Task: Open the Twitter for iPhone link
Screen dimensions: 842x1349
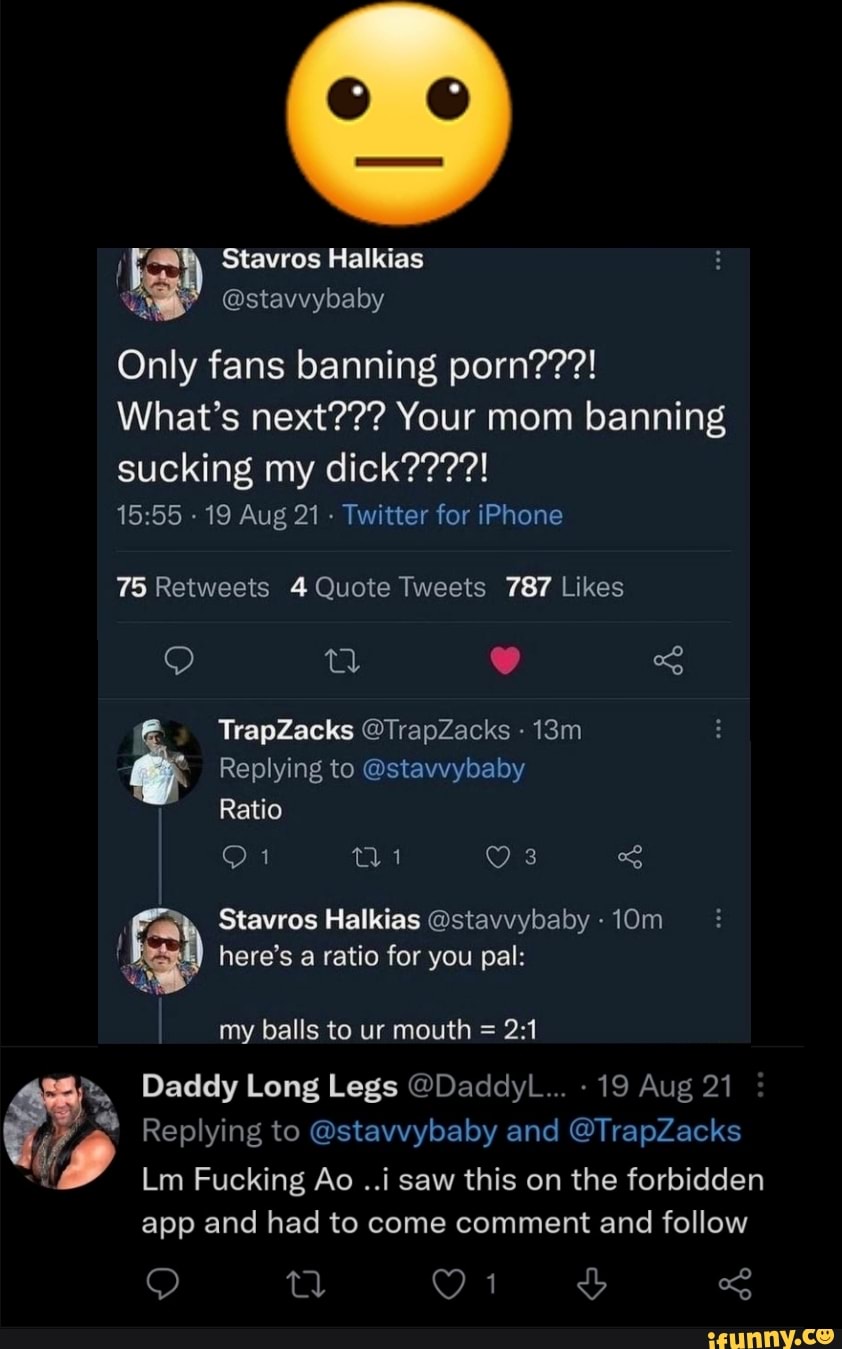Action: point(454,516)
